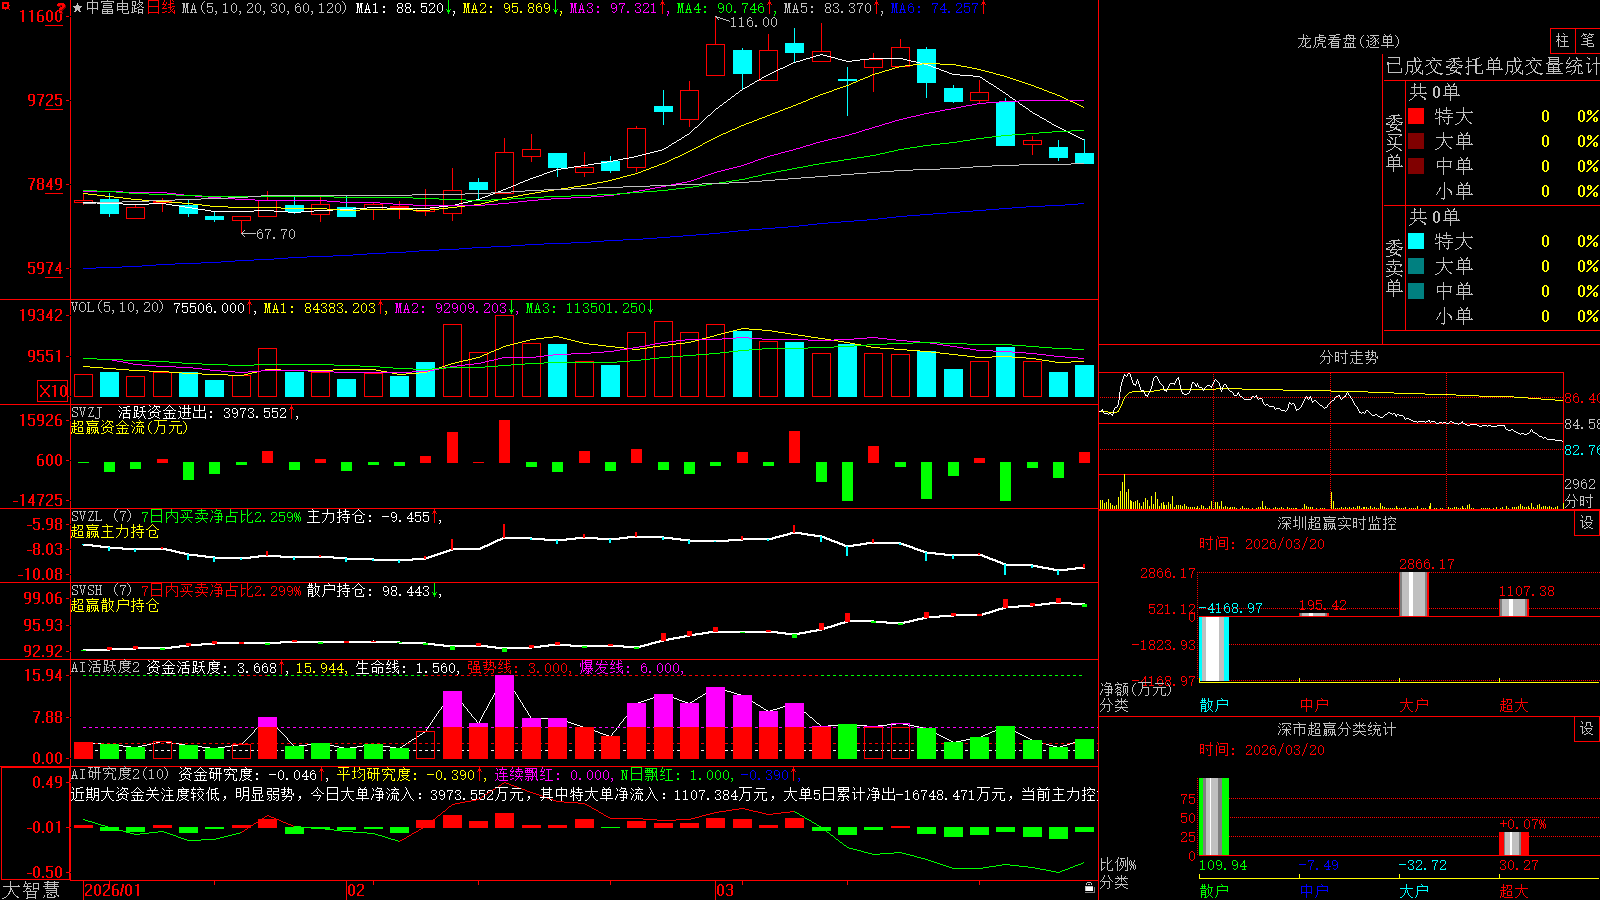Click the red 超大 label in 实时监控
Image resolution: width=1600 pixels, height=900 pixels.
1514,705
